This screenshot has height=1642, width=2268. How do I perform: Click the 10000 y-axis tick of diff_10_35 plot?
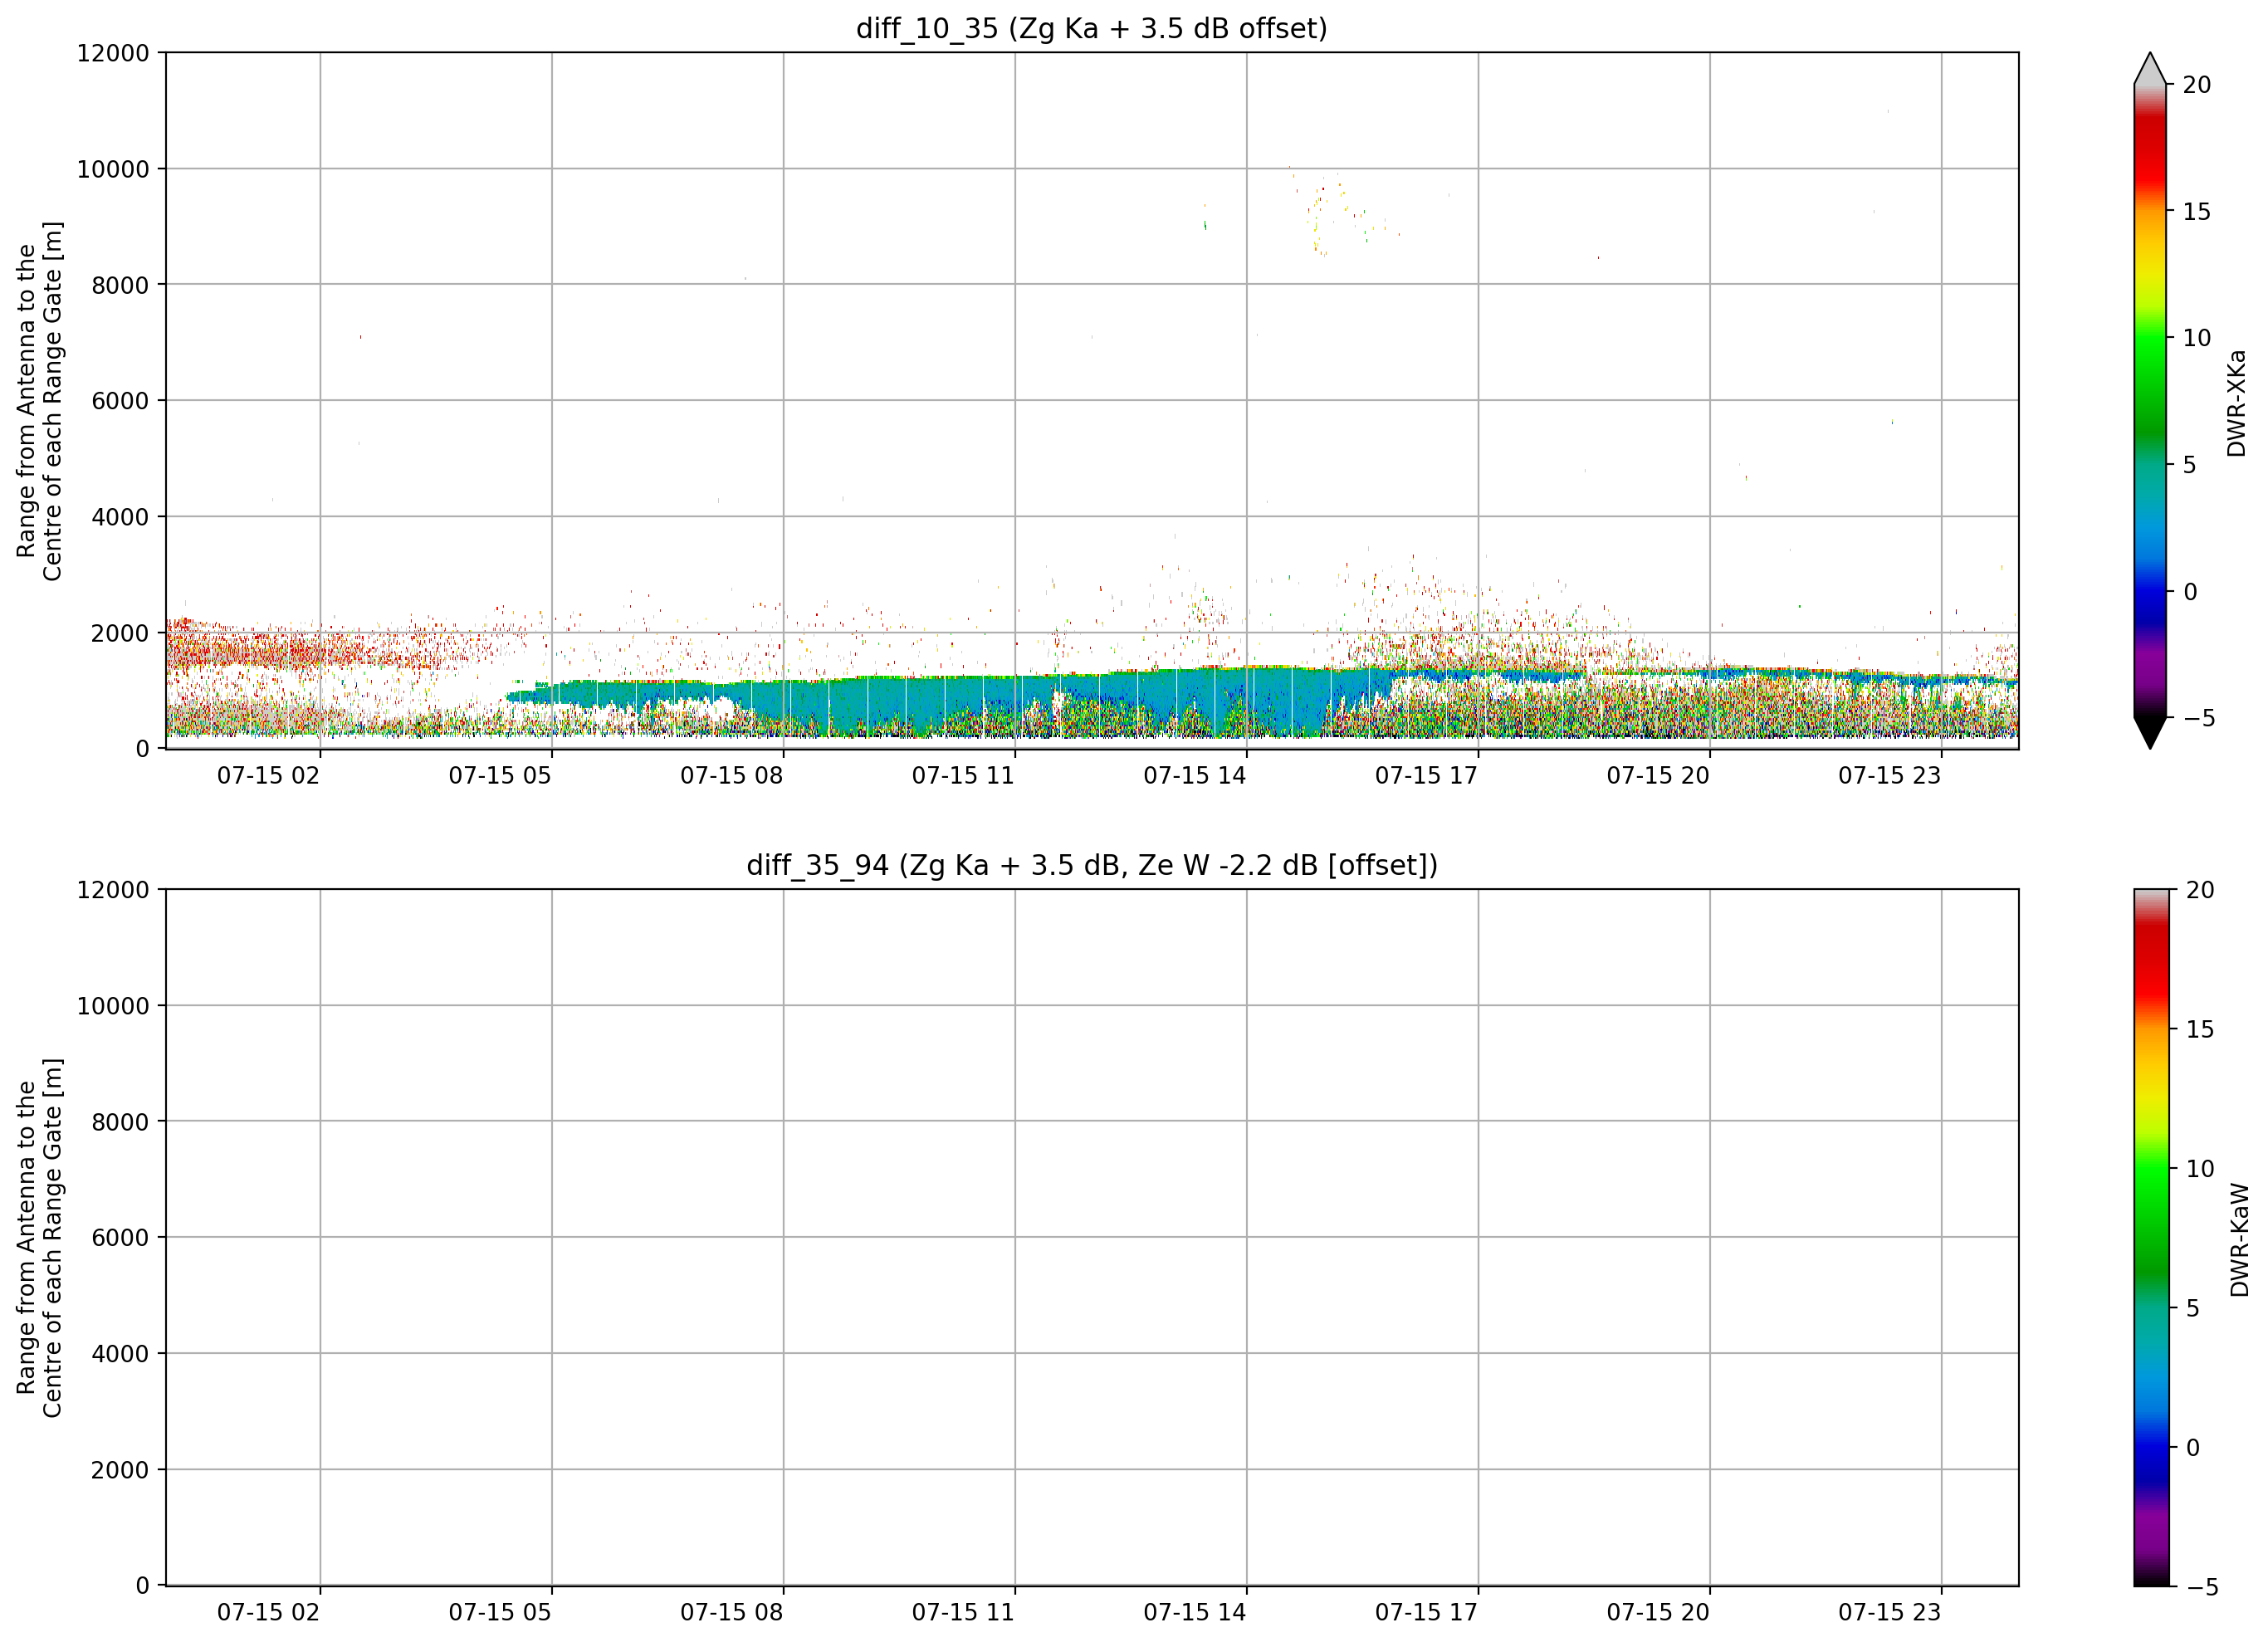click(113, 169)
